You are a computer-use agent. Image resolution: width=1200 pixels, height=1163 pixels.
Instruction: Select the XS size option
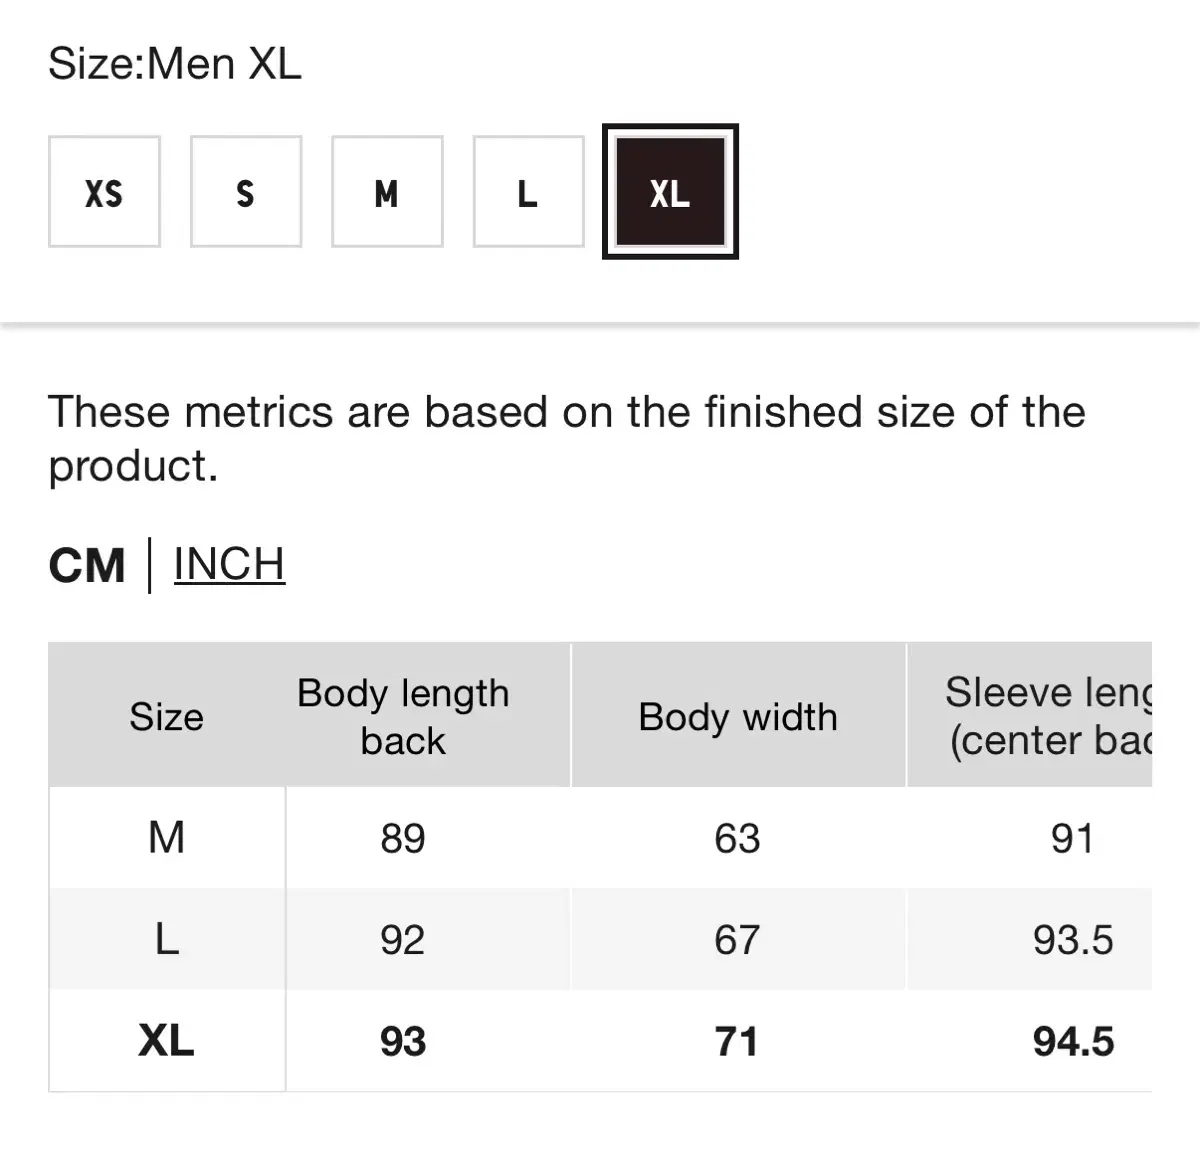point(104,192)
